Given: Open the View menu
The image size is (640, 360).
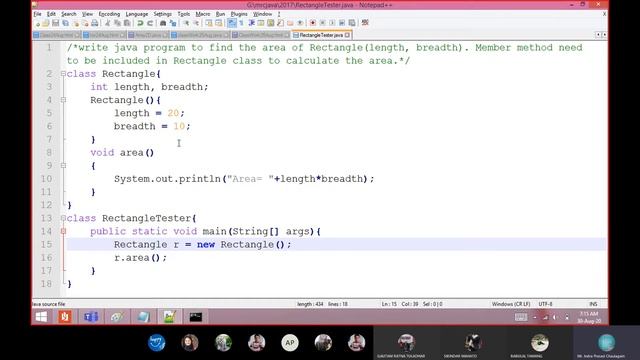Looking at the screenshot, I should point(87,14).
